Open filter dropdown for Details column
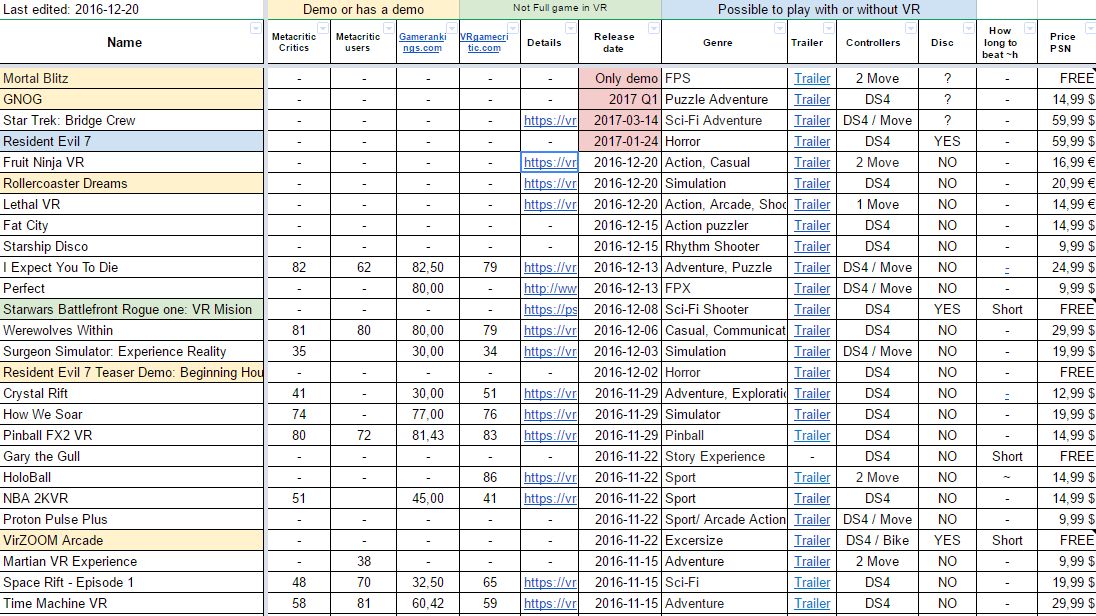This screenshot has width=1096, height=616. (570, 29)
